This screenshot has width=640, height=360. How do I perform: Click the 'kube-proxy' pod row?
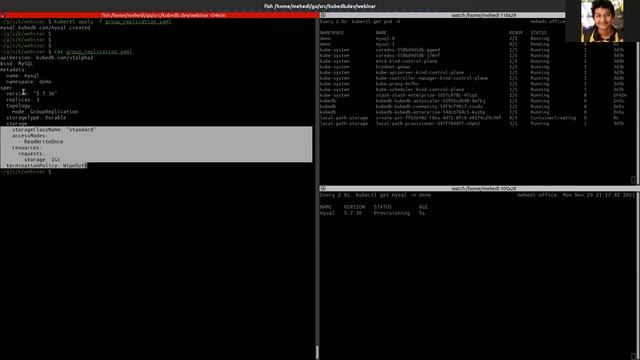point(473,84)
